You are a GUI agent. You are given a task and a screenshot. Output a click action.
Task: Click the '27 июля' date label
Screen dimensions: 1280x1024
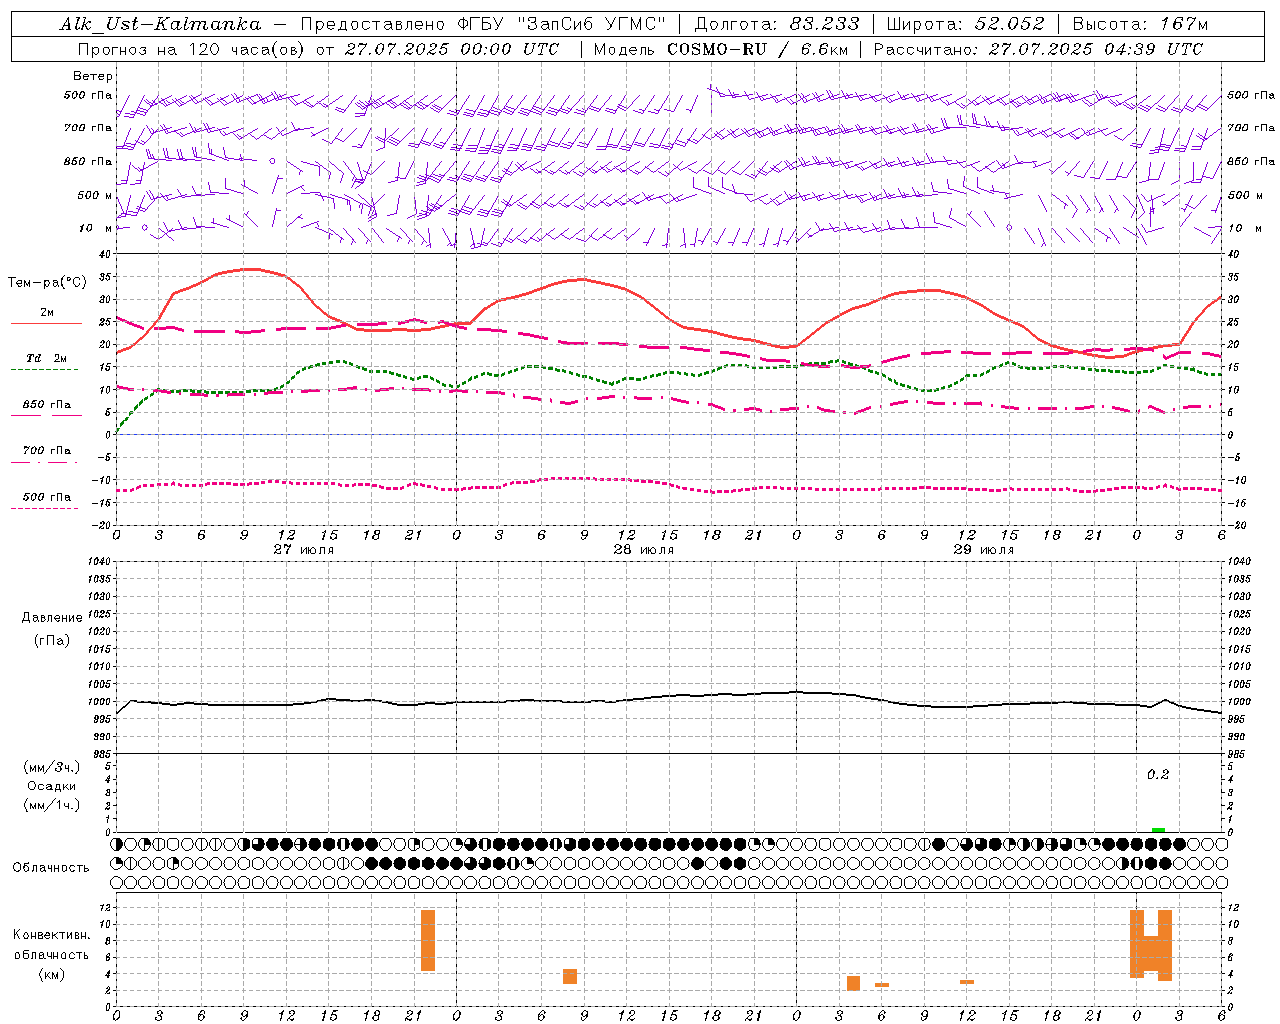click(x=304, y=550)
